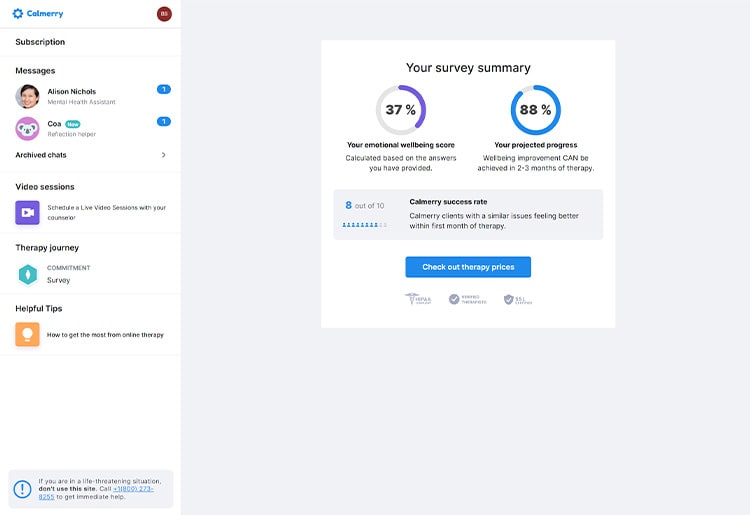This screenshot has height=515, width=750.
Task: Click the Calmerry gear logo icon
Action: tap(18, 13)
